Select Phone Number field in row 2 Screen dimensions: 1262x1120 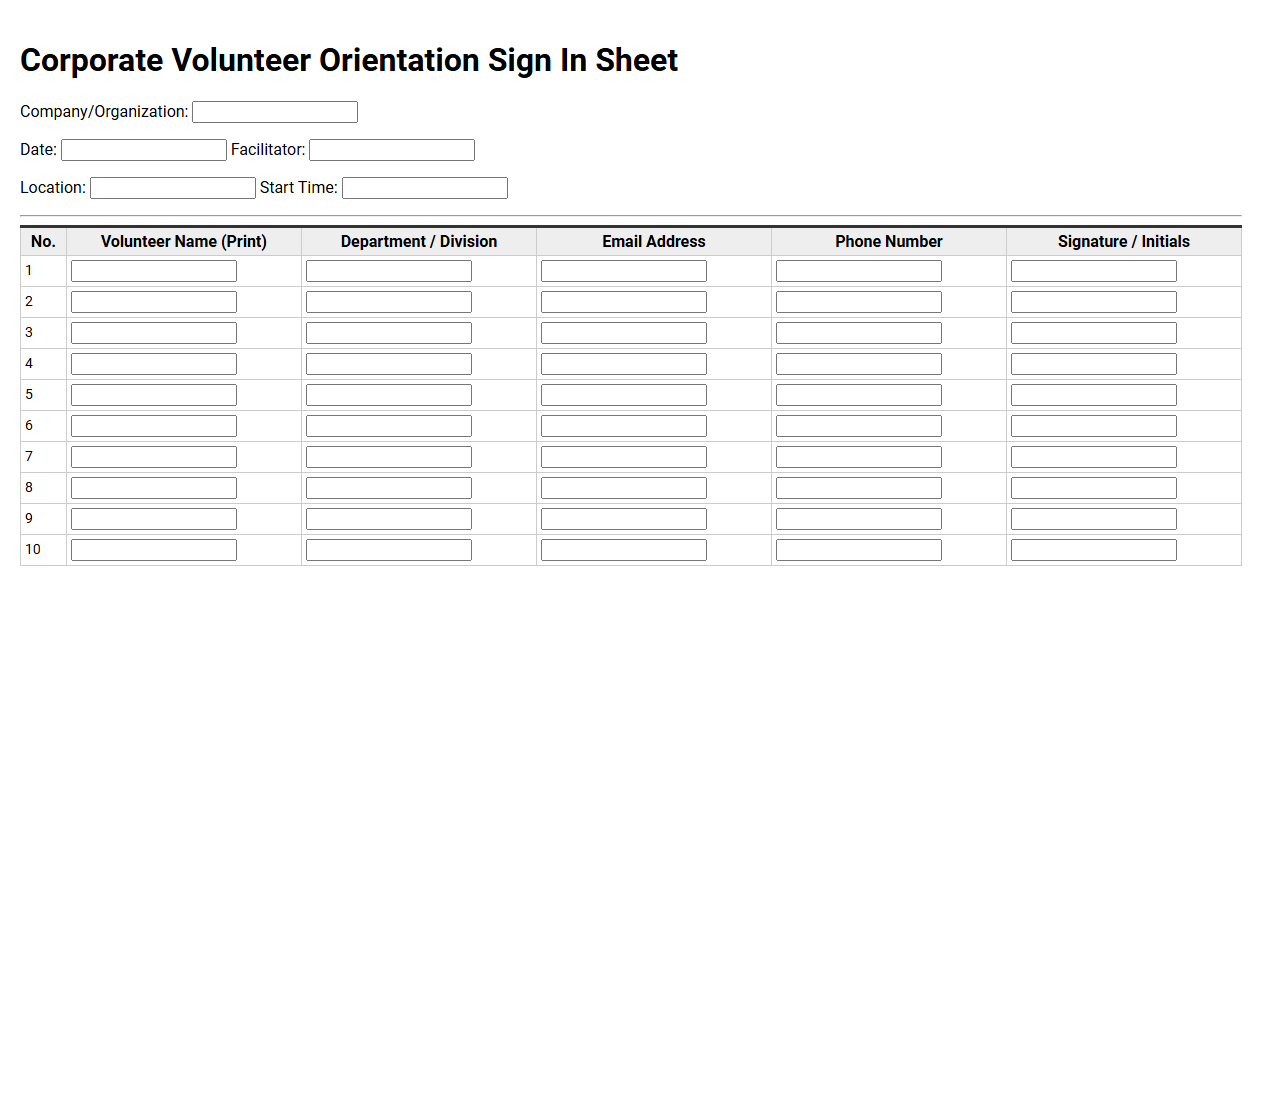click(x=859, y=302)
